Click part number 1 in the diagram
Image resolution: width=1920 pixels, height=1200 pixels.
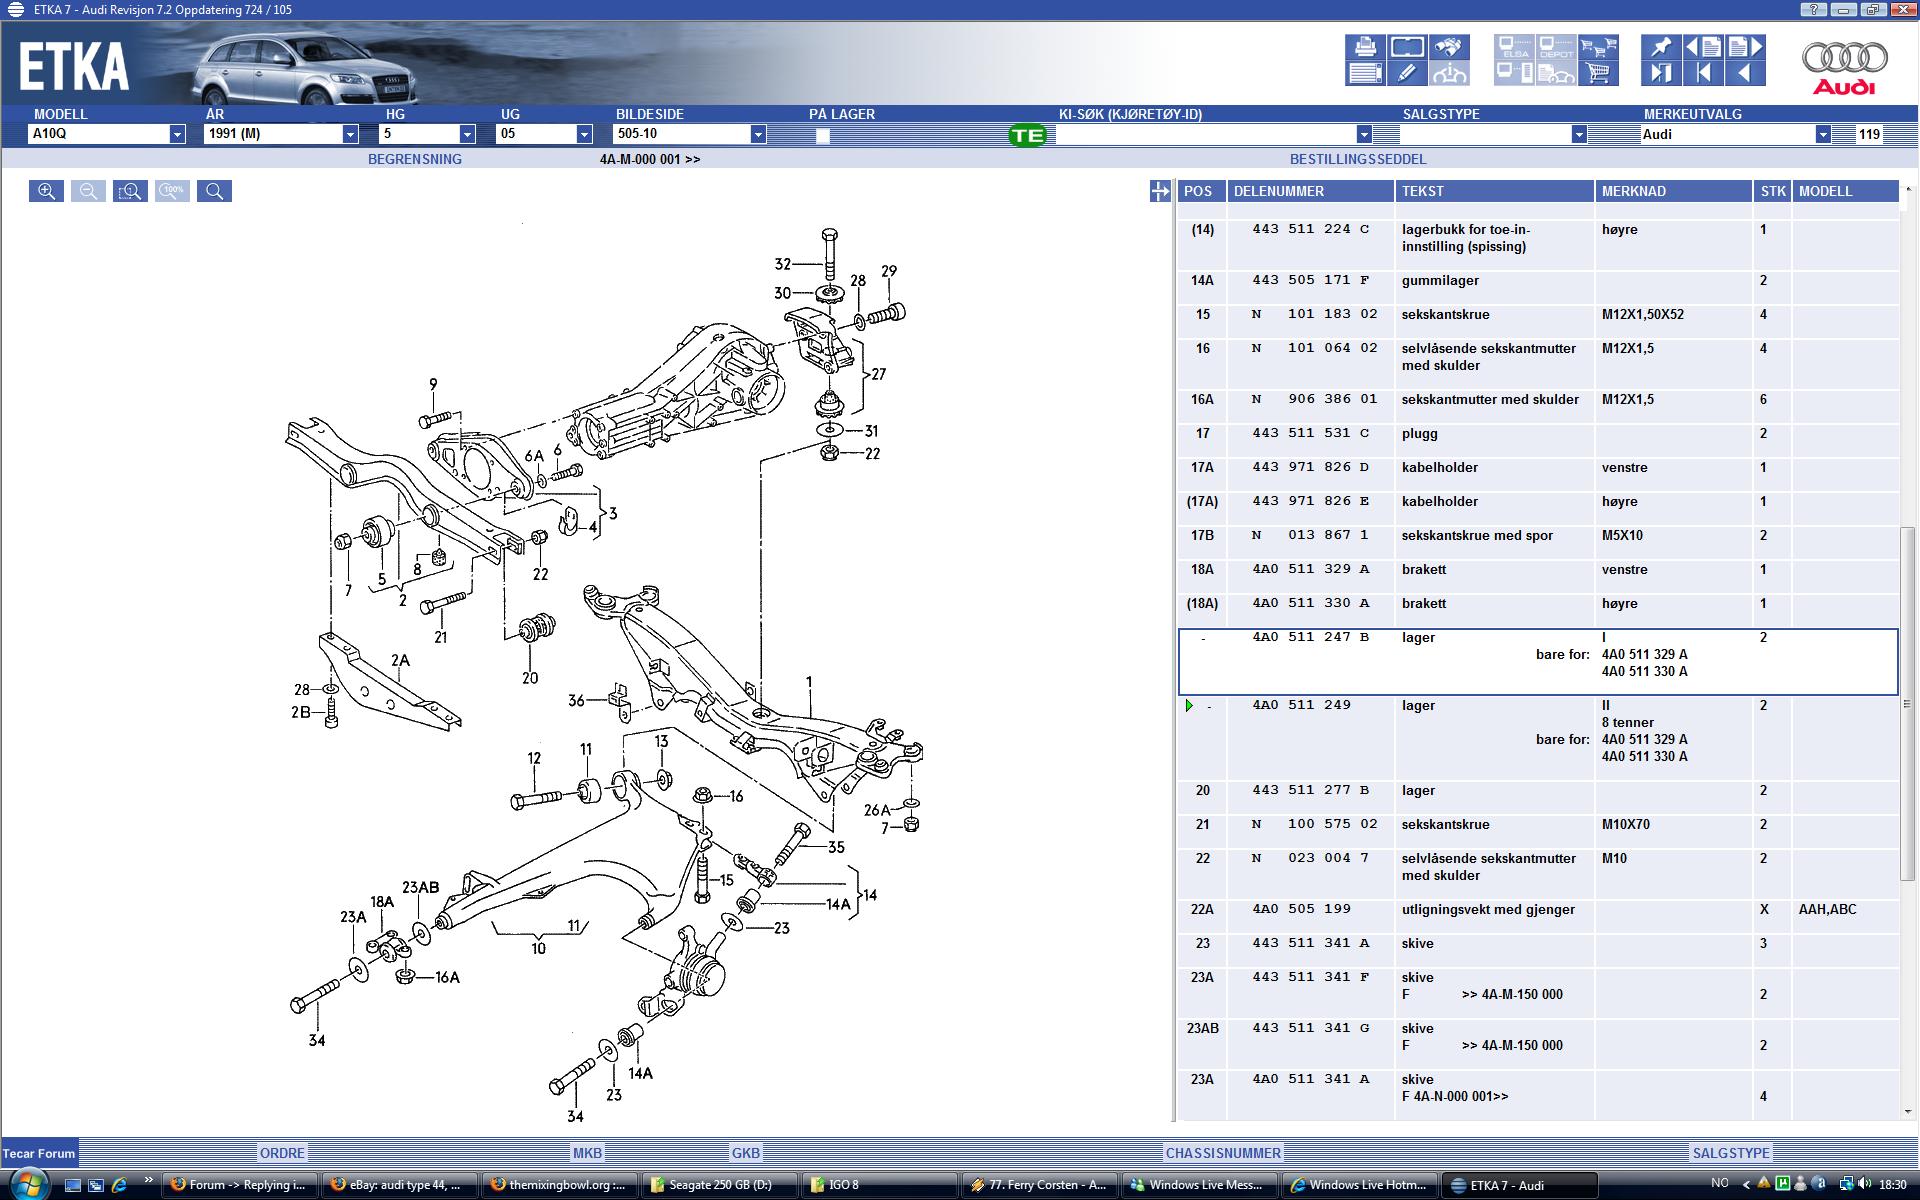click(809, 682)
